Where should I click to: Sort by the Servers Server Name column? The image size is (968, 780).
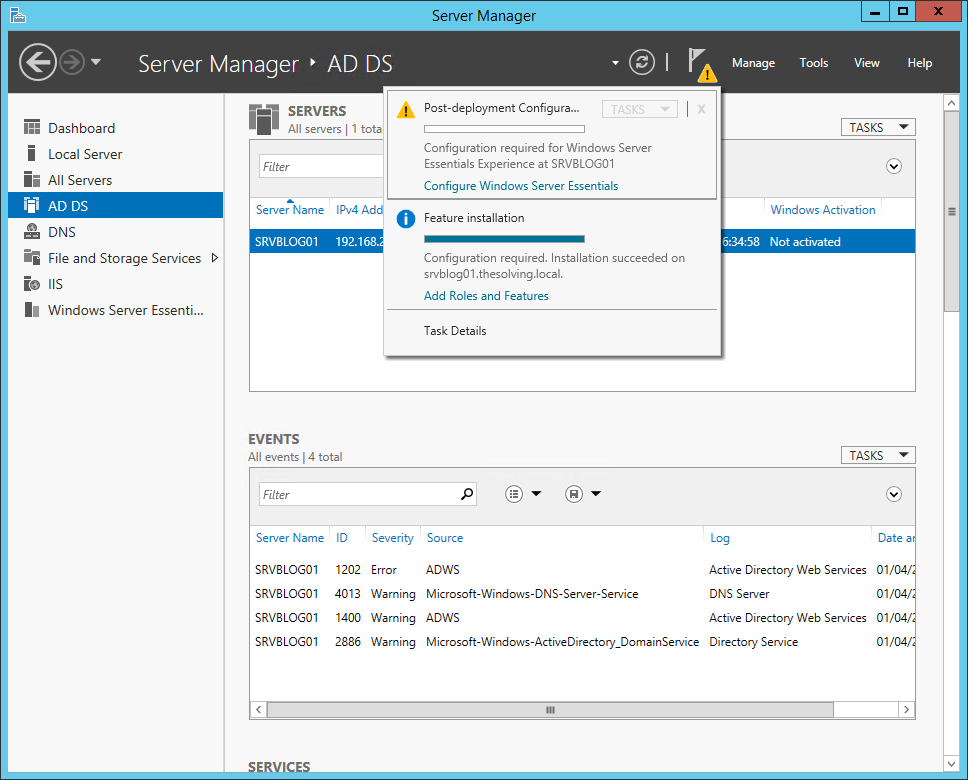coord(290,210)
